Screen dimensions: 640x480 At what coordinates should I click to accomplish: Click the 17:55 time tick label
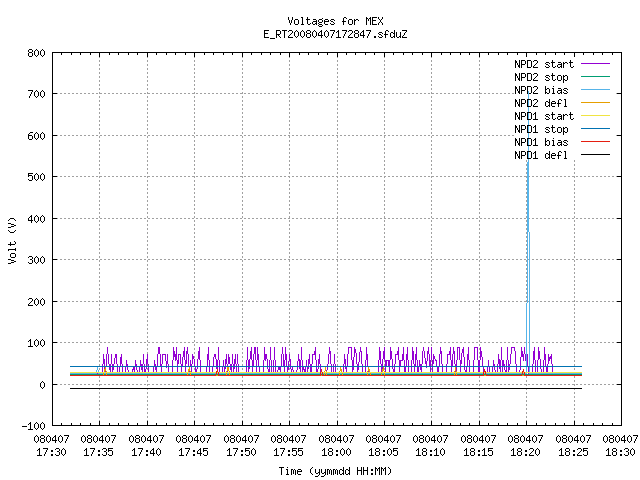(x=288, y=453)
